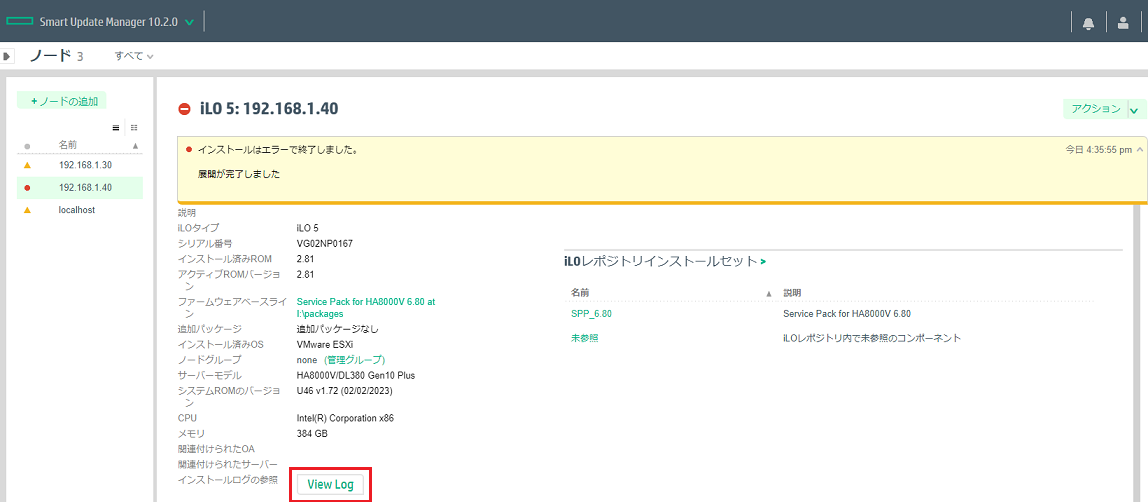
Task: Open the アクション dropdown arrow
Action: 1134,109
